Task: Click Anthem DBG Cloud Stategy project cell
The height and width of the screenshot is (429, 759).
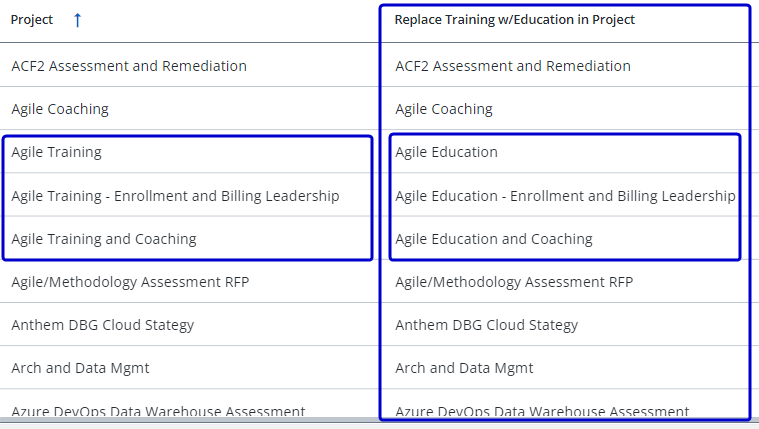Action: (x=103, y=325)
